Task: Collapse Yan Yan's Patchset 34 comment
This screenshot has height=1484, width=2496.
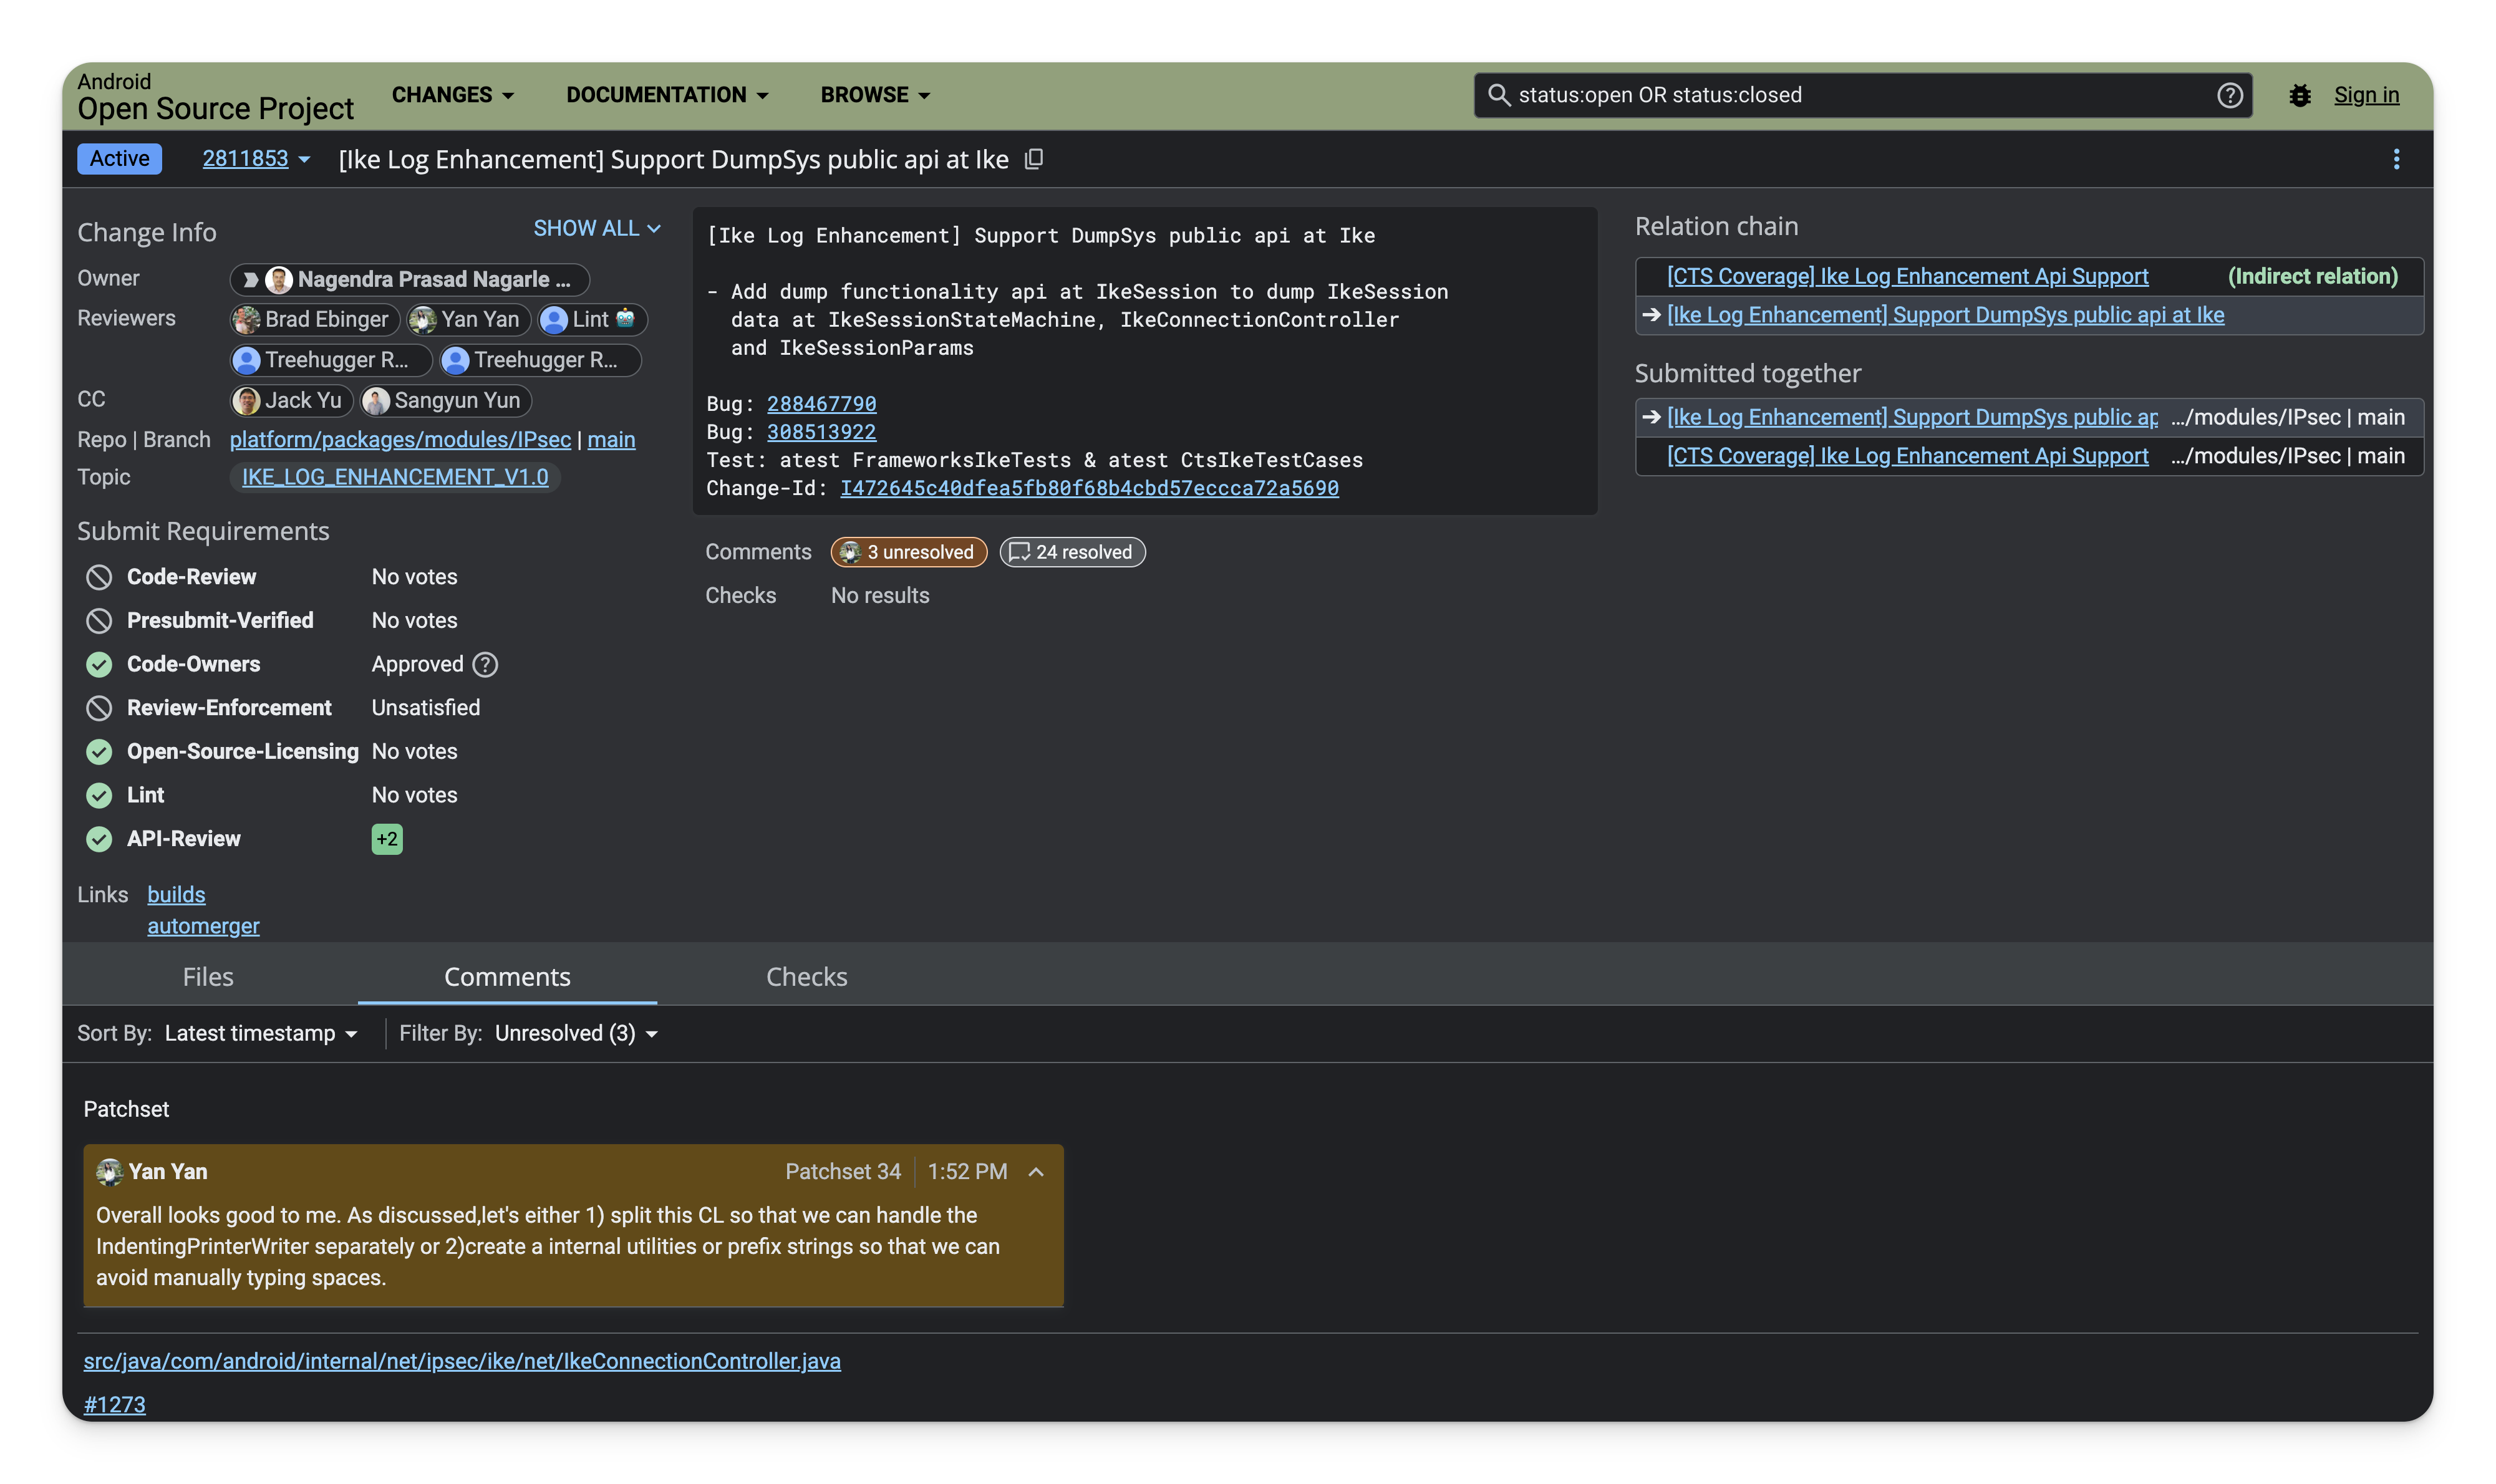Action: [x=1036, y=1171]
